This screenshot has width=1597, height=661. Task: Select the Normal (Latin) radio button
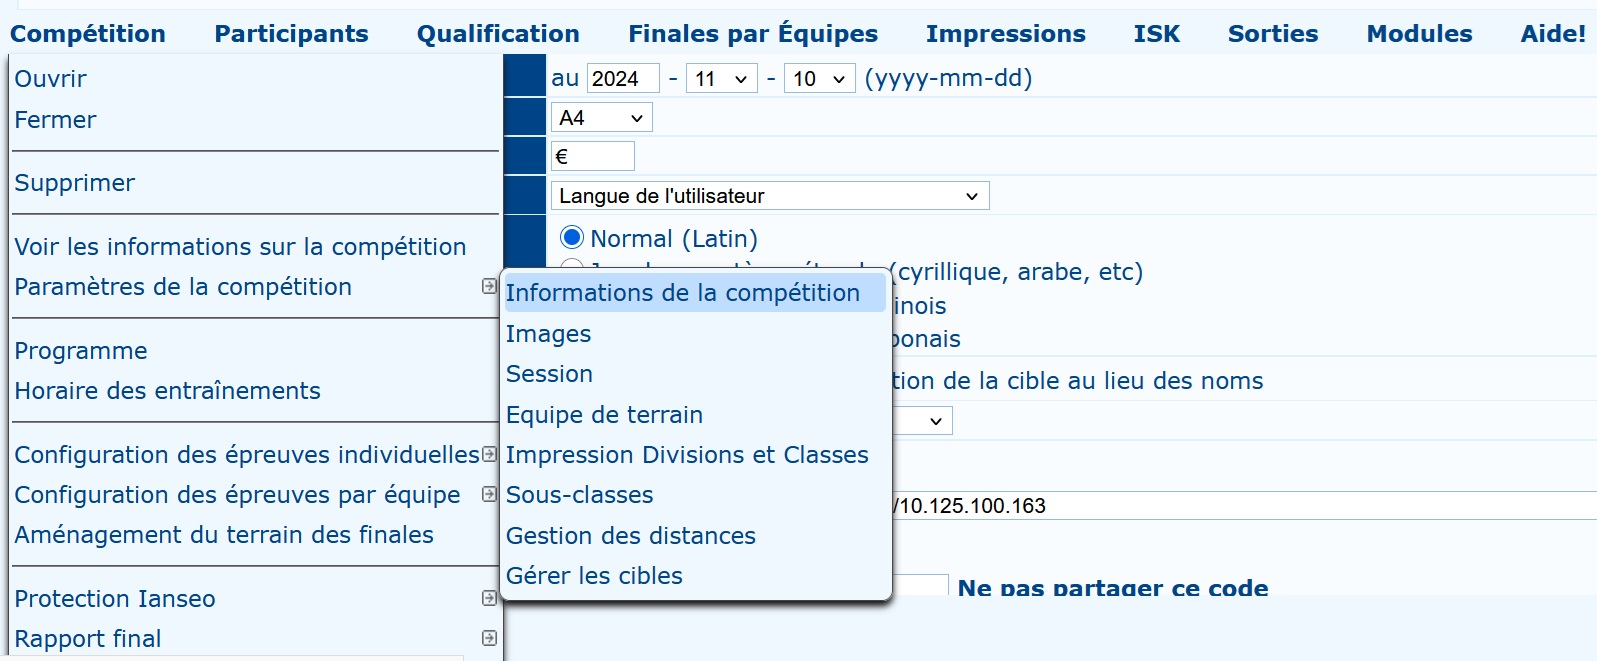[x=572, y=238]
